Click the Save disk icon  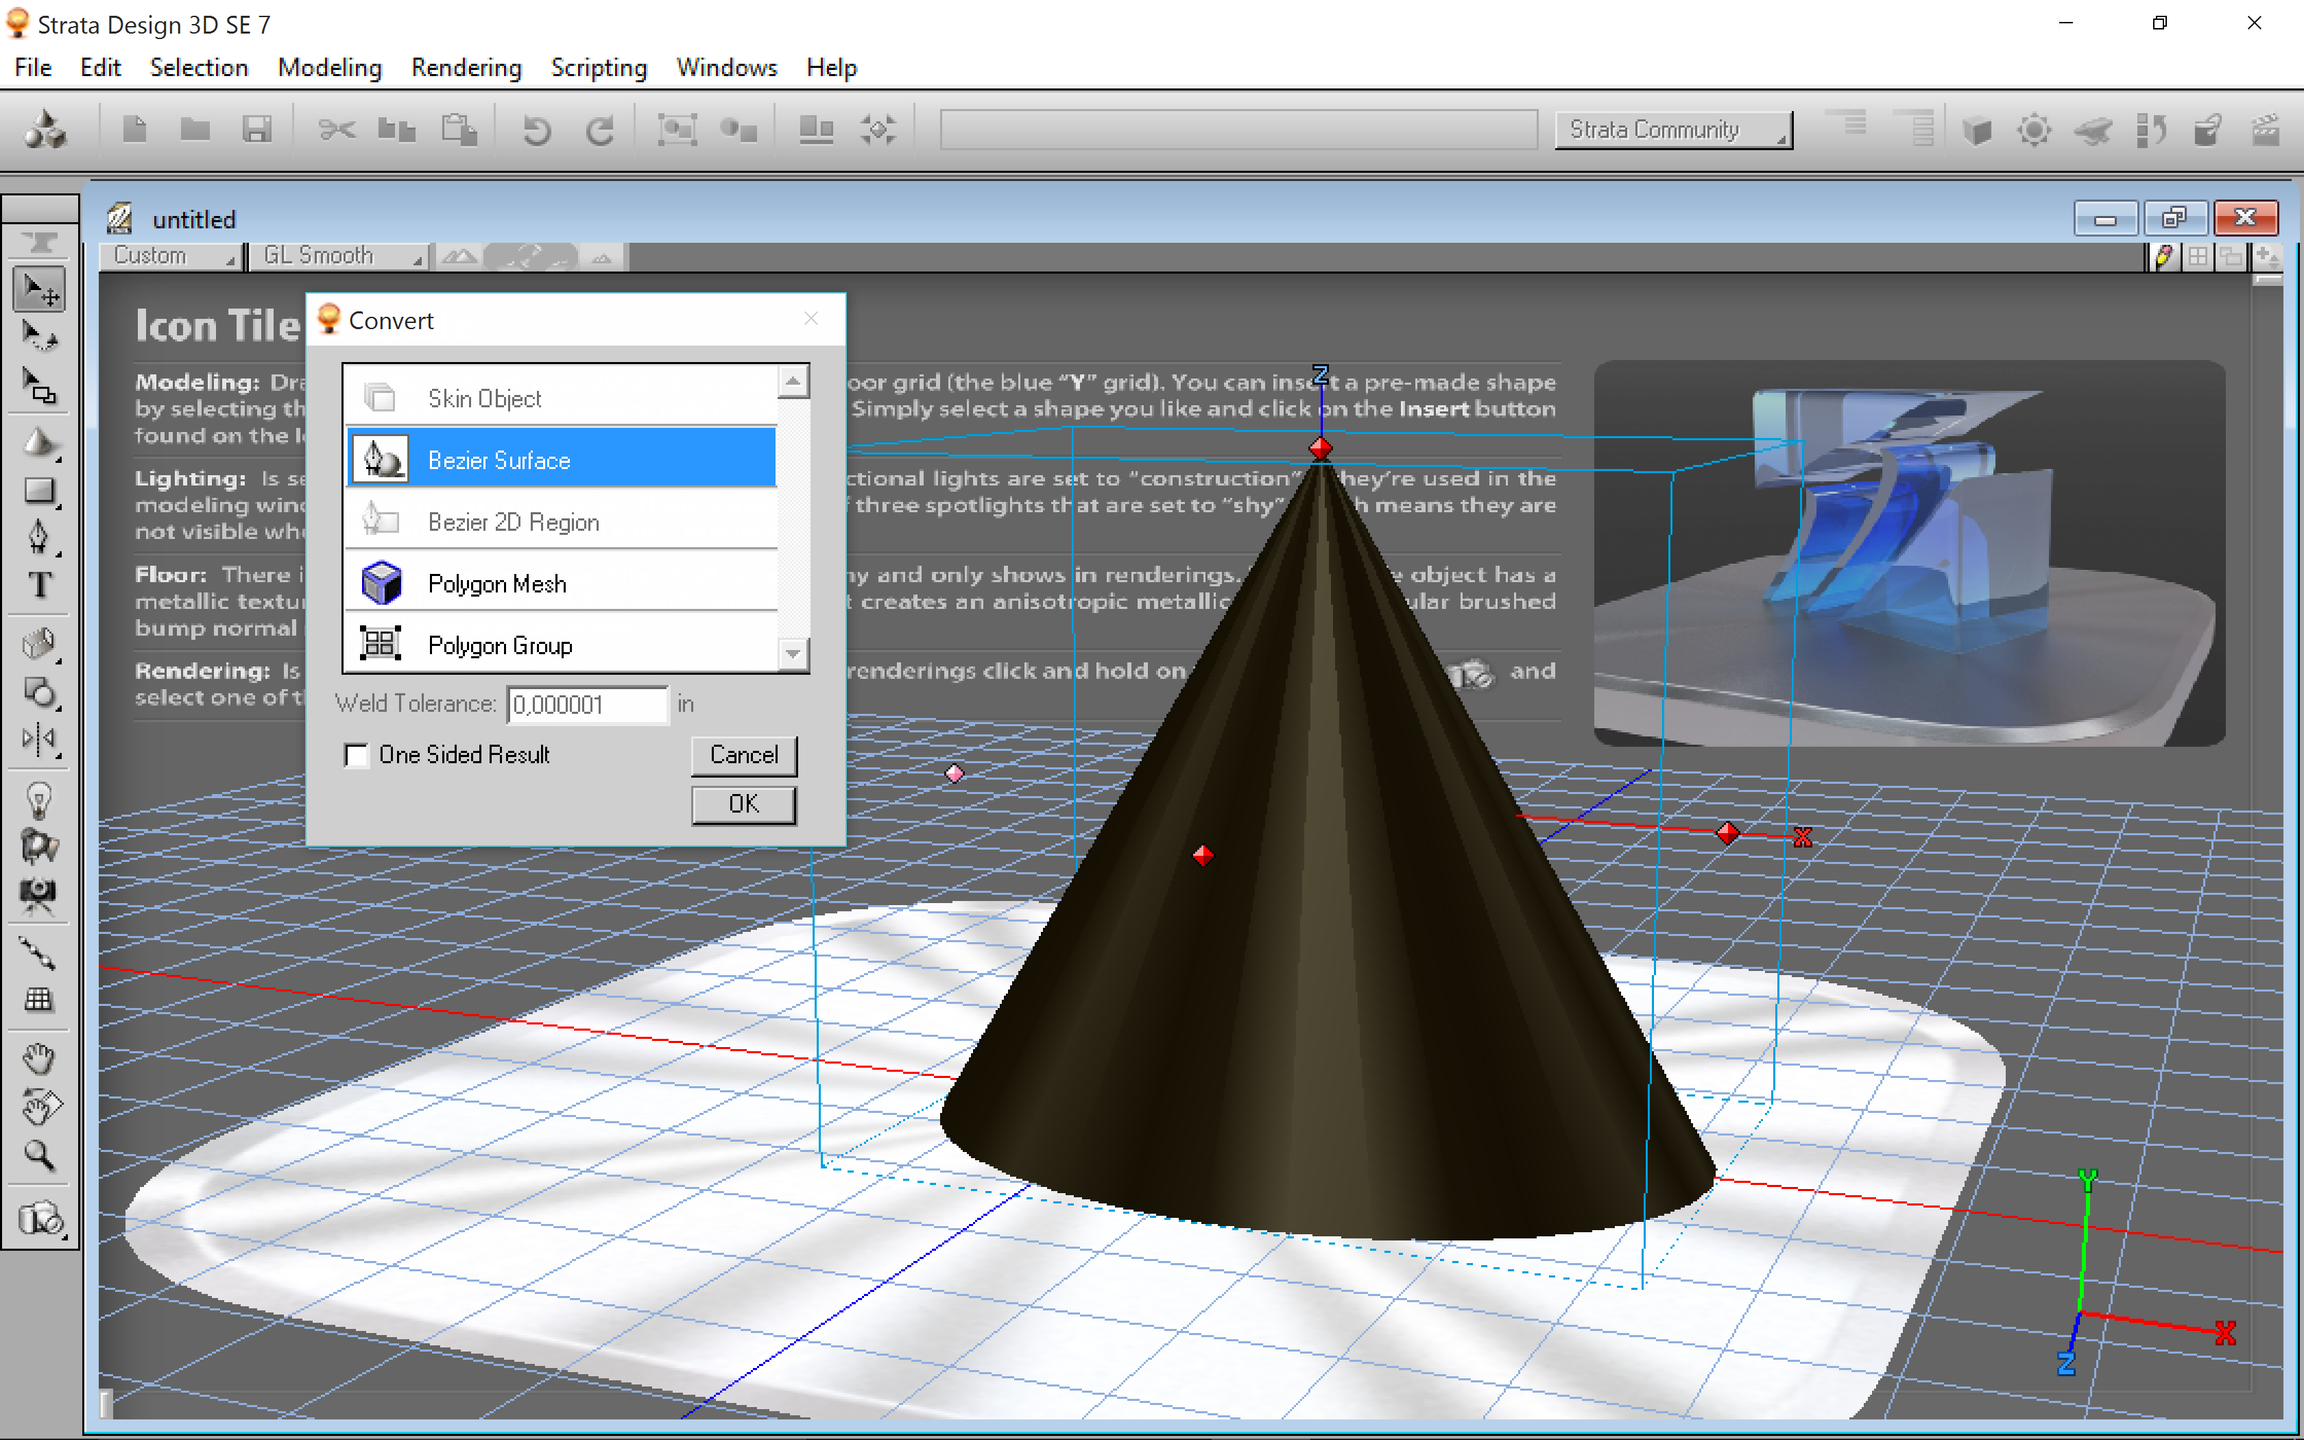[x=257, y=130]
